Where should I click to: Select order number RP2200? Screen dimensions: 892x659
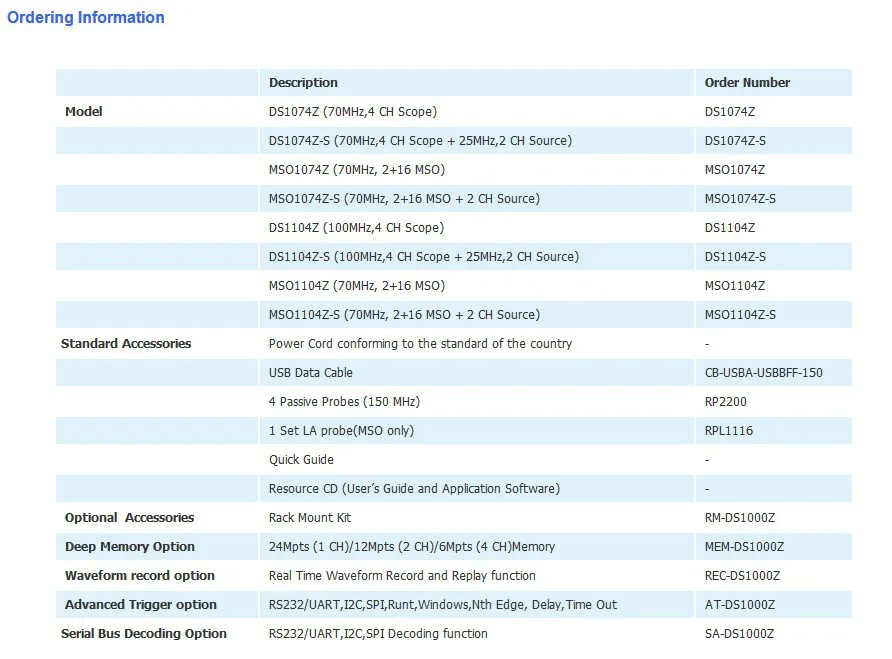(x=725, y=402)
